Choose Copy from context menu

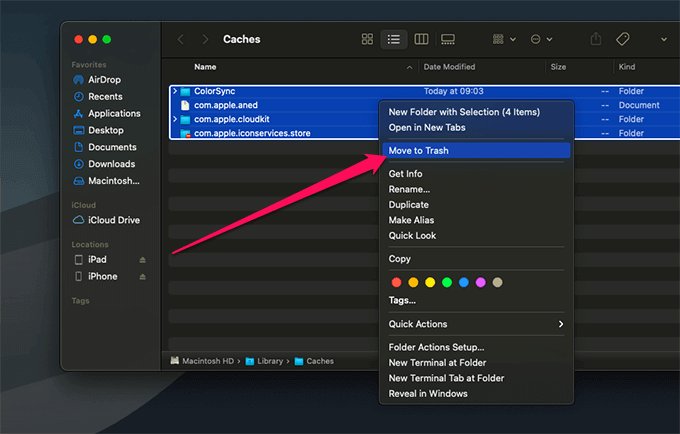[x=476, y=259]
